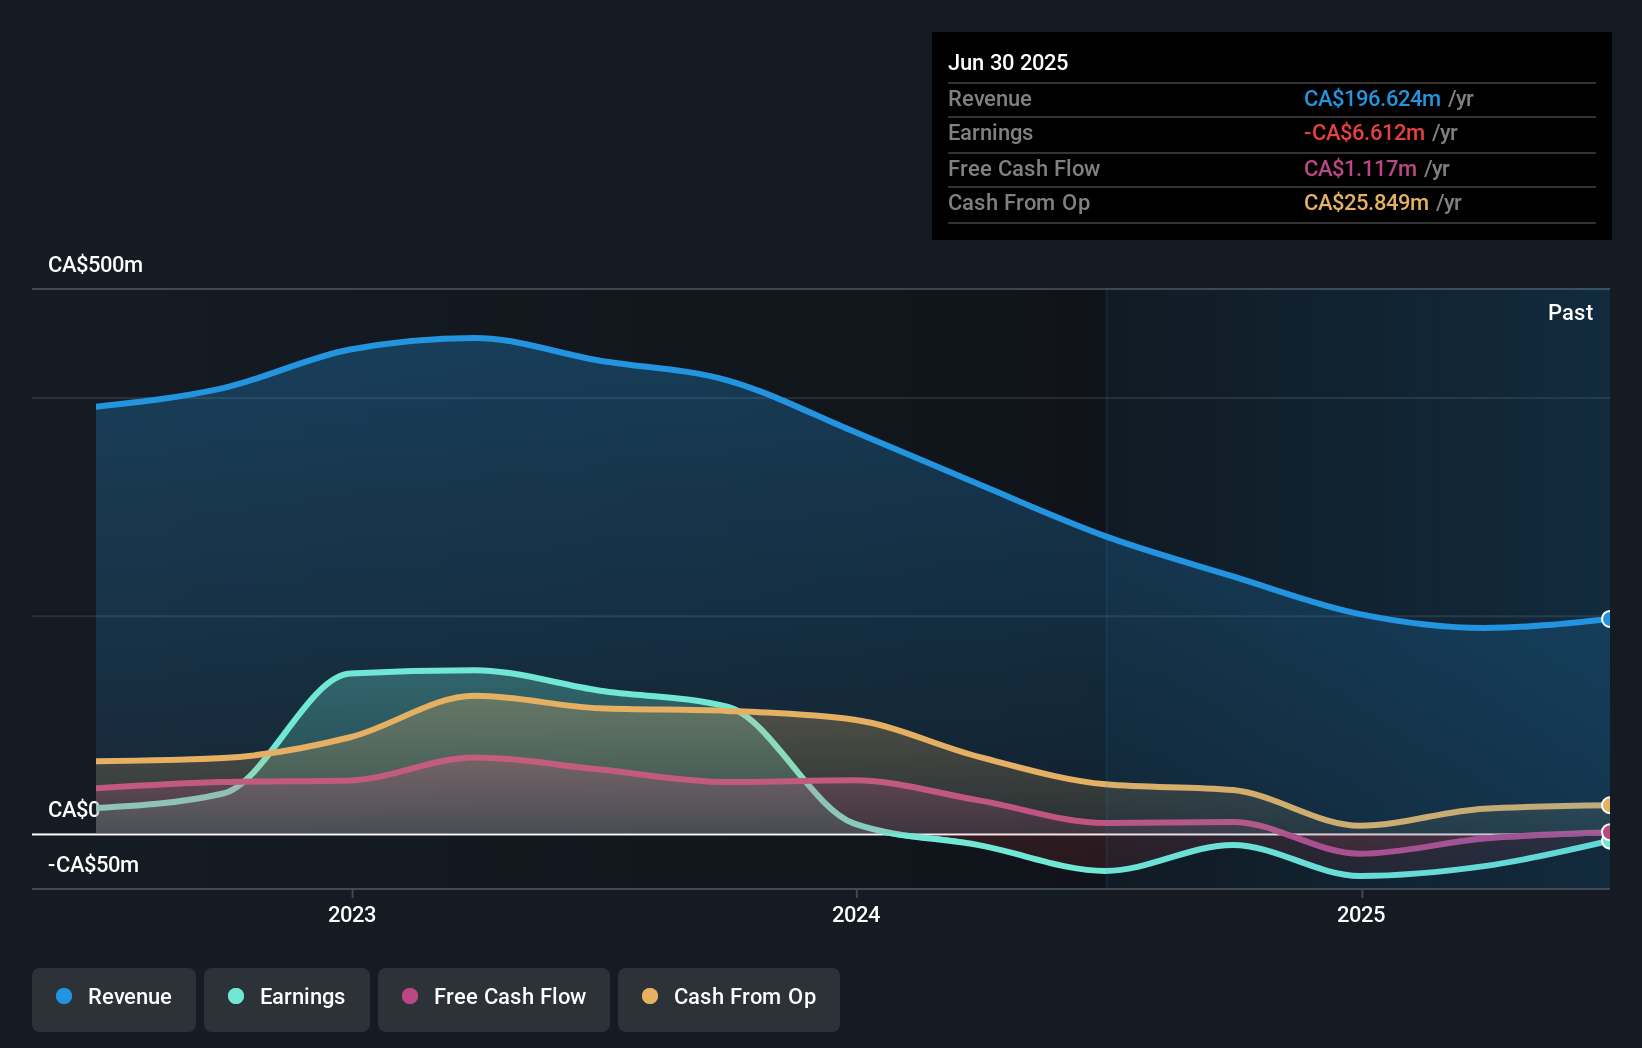Click the Earnings row label in tooltip
The image size is (1642, 1048).
coord(990,132)
